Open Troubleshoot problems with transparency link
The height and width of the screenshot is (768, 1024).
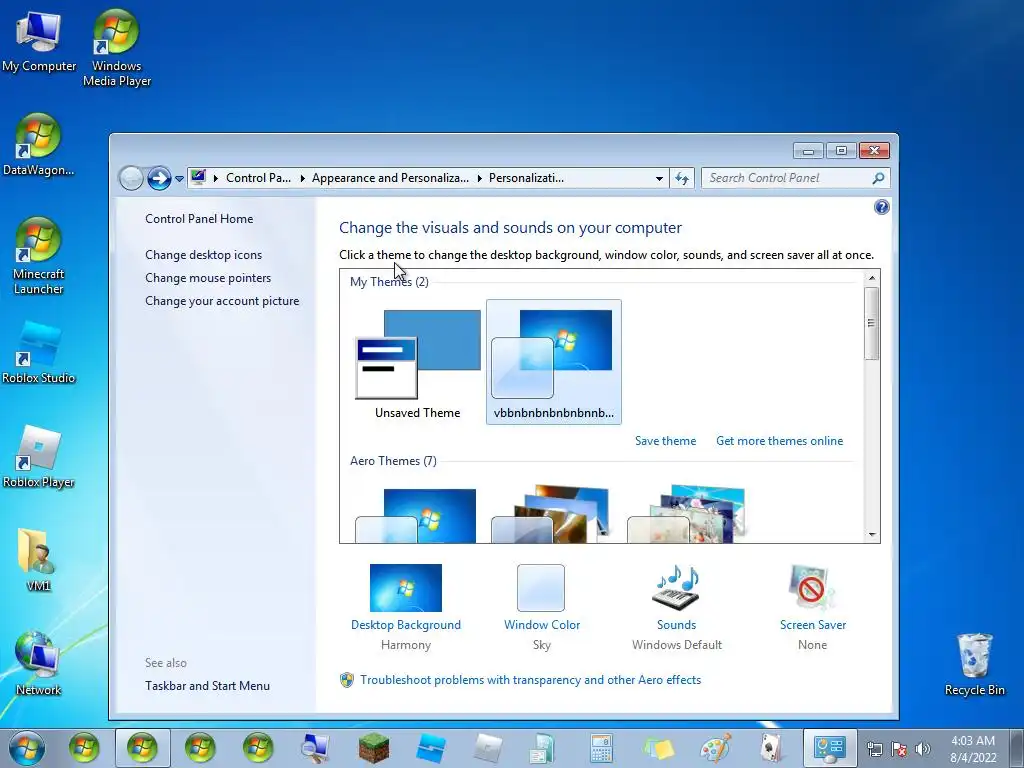tap(530, 680)
